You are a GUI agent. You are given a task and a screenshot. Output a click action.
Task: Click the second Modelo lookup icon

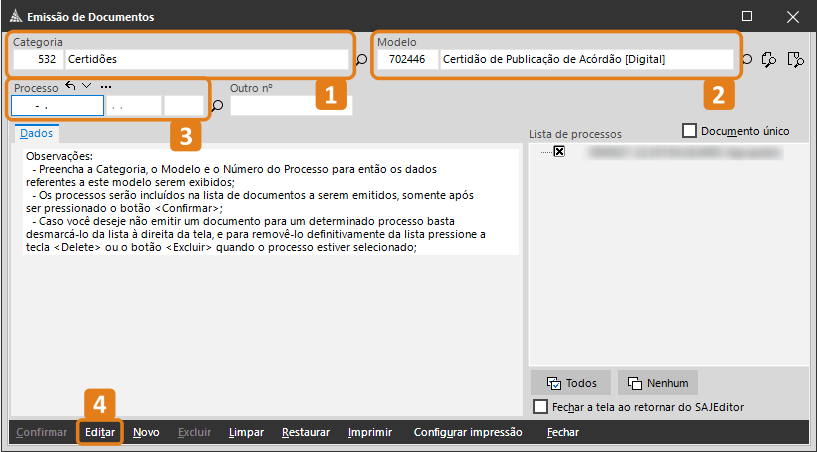coord(769,60)
